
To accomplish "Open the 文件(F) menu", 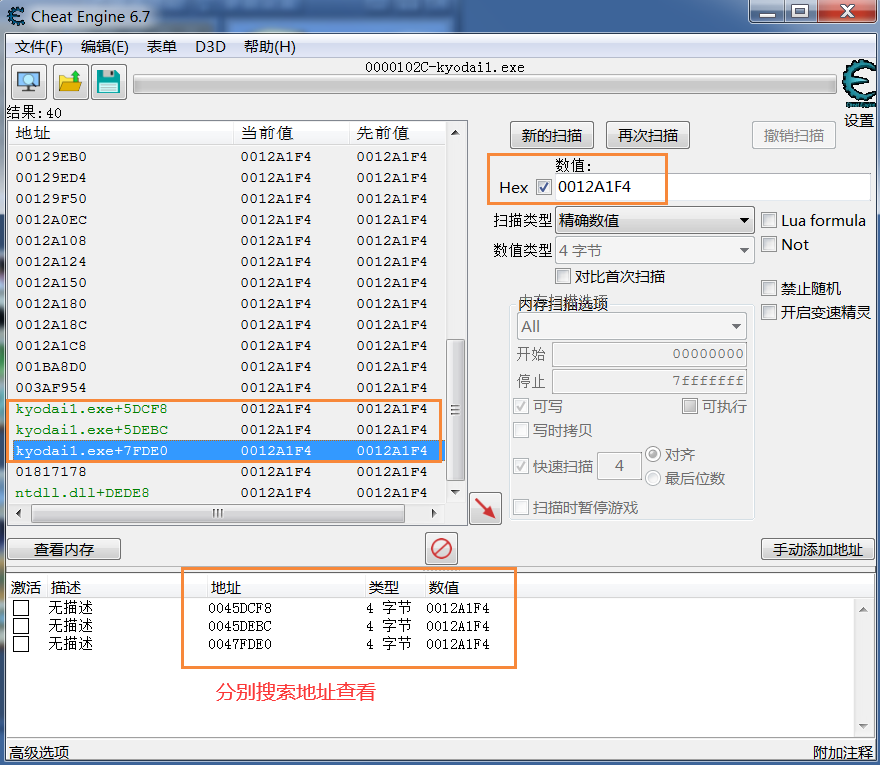I will point(39,47).
